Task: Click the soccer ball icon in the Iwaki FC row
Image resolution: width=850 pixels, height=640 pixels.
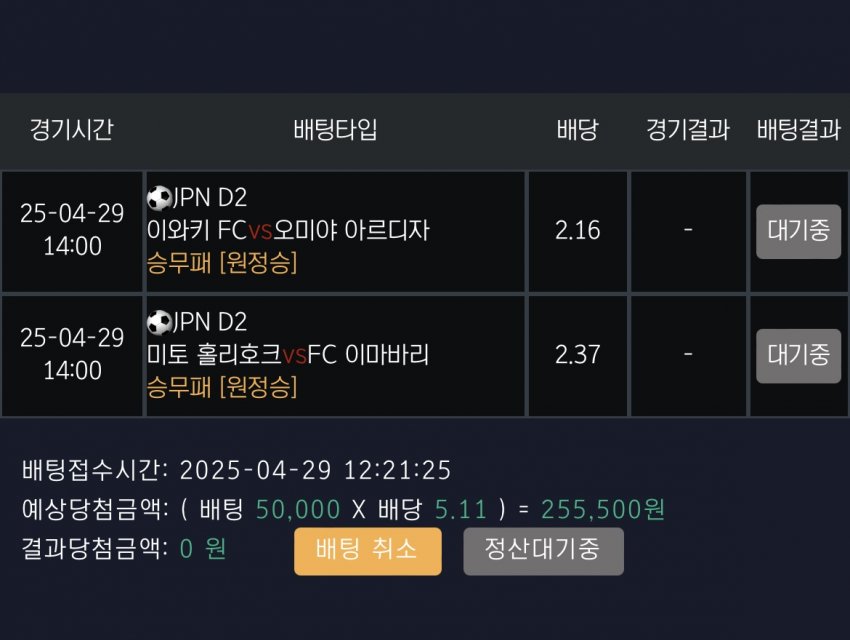Action: coord(159,197)
